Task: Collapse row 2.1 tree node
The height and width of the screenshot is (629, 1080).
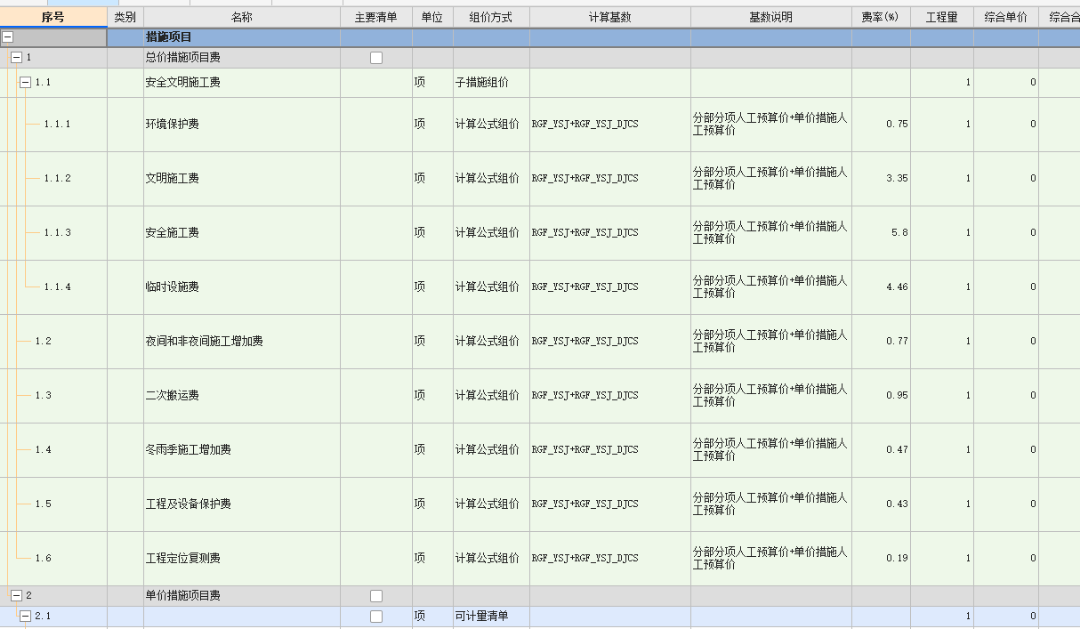Action: point(25,616)
